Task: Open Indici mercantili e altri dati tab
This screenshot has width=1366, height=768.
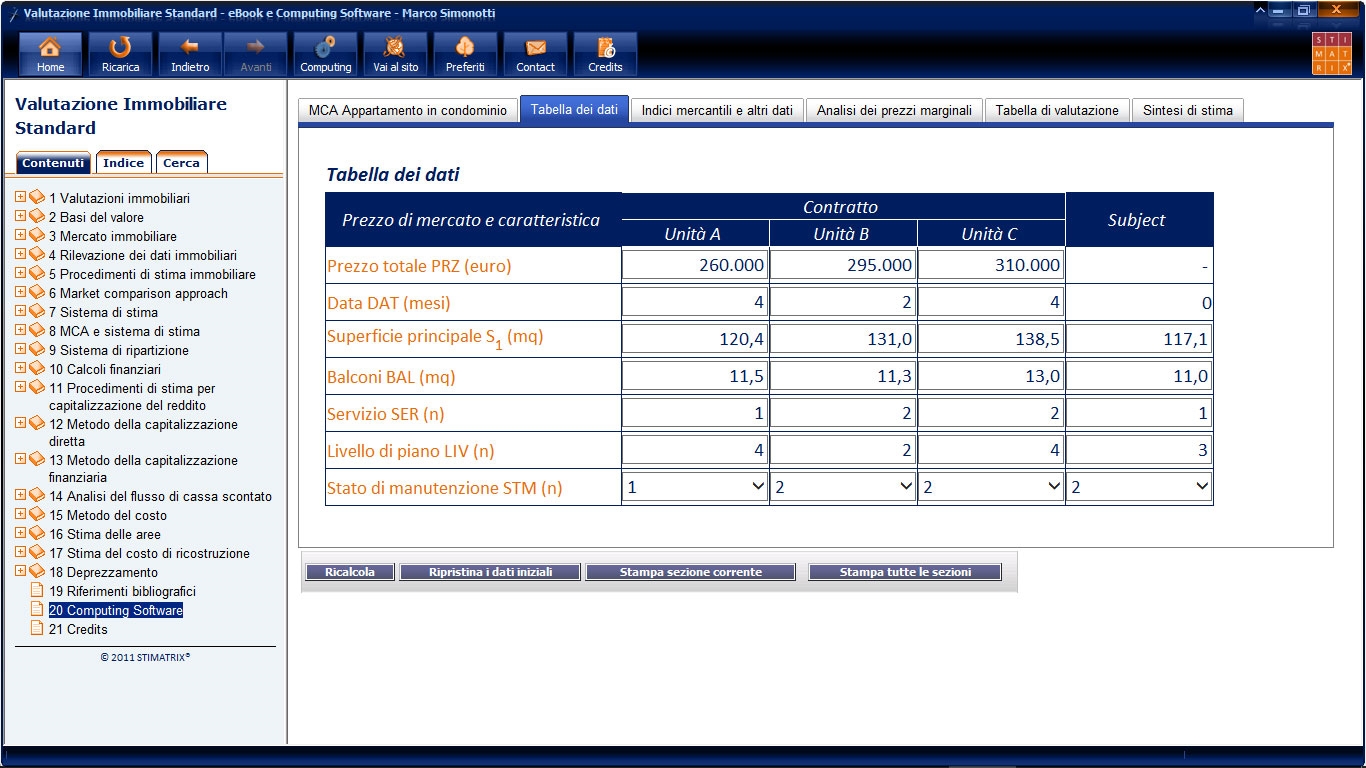Action: click(717, 110)
